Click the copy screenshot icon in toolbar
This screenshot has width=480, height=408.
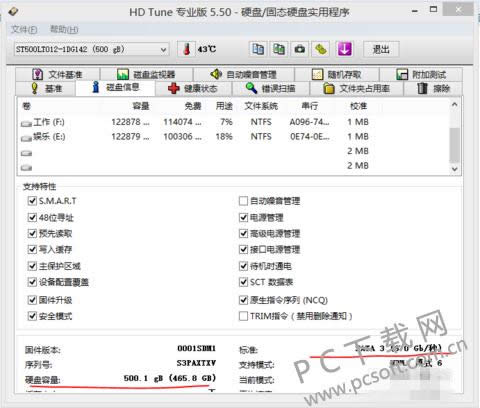click(279, 49)
